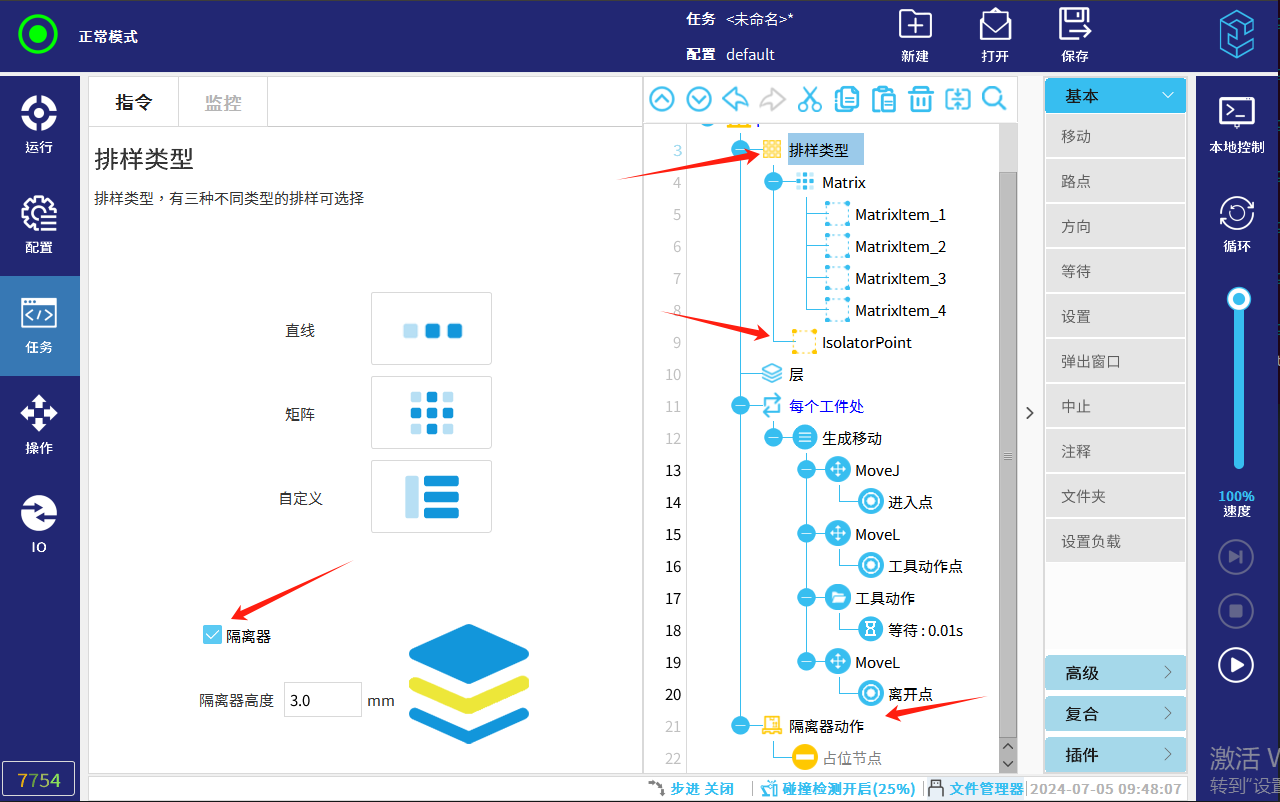Click the 隔离器高度 value input field

[x=322, y=700]
